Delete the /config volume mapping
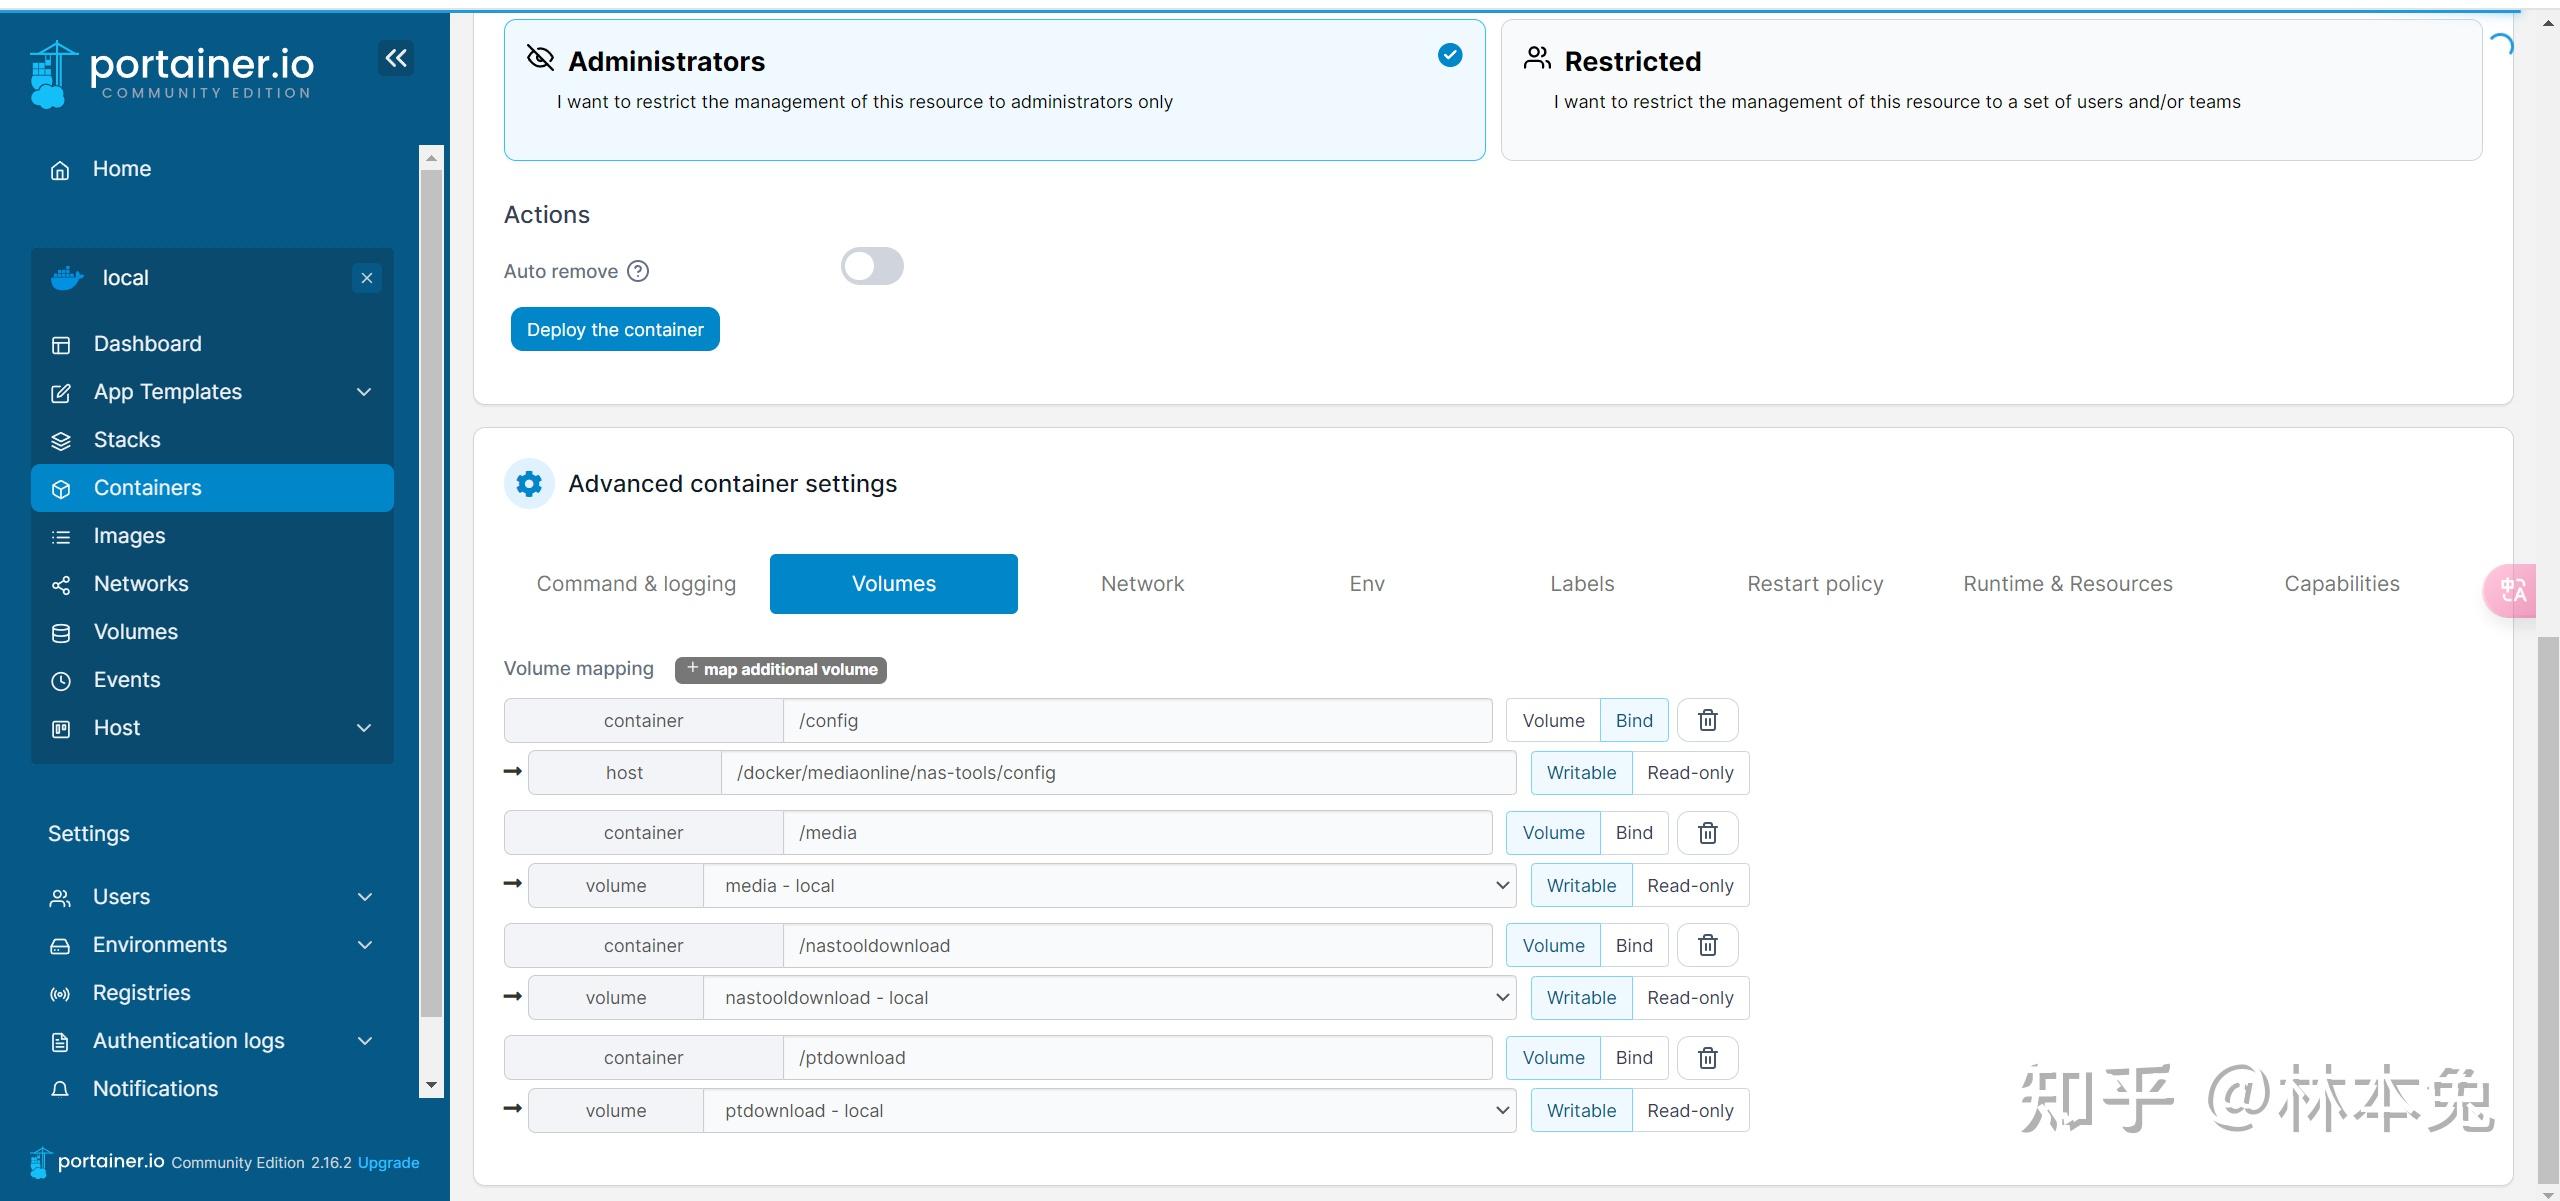 pyautogui.click(x=1707, y=720)
